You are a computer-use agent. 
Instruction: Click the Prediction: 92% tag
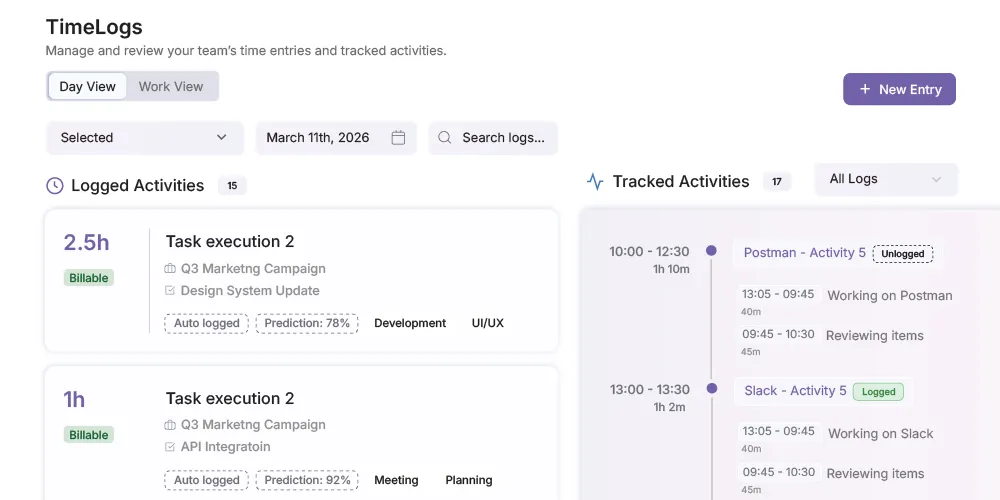[x=307, y=480]
